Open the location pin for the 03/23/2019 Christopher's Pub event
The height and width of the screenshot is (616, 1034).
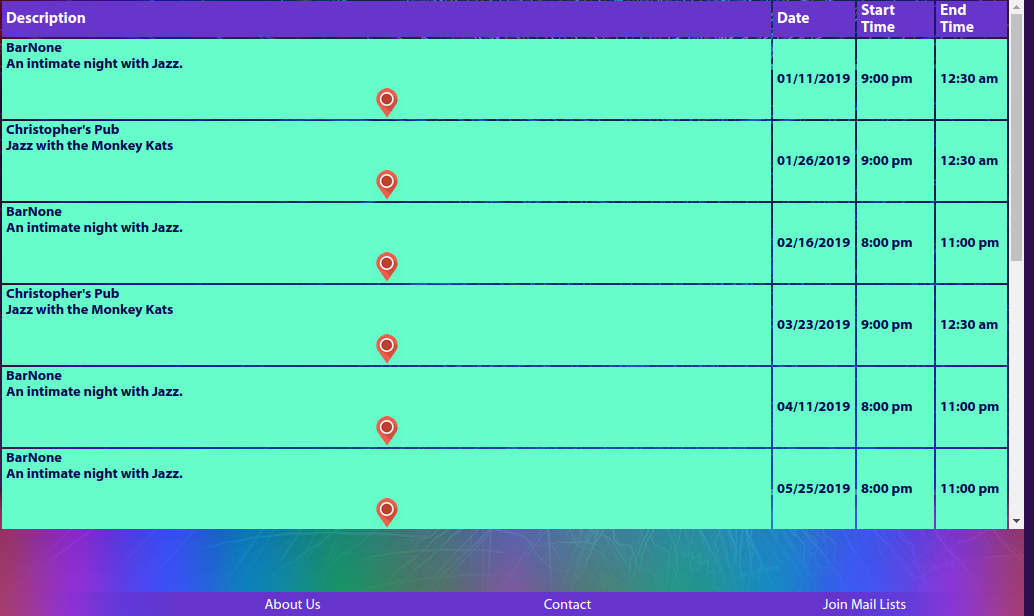pos(387,347)
